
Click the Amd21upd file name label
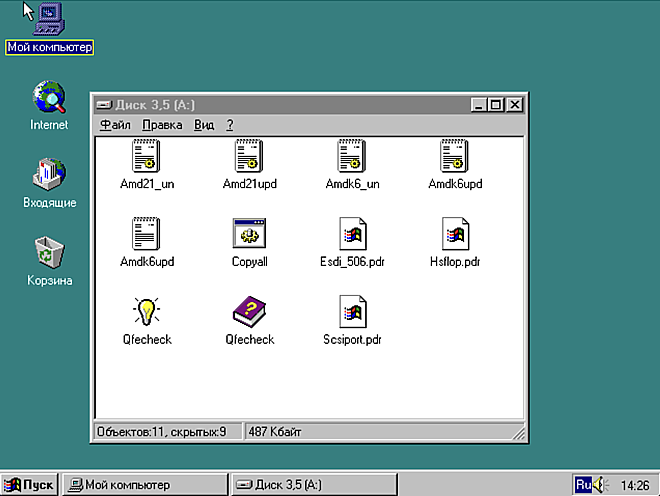point(250,184)
